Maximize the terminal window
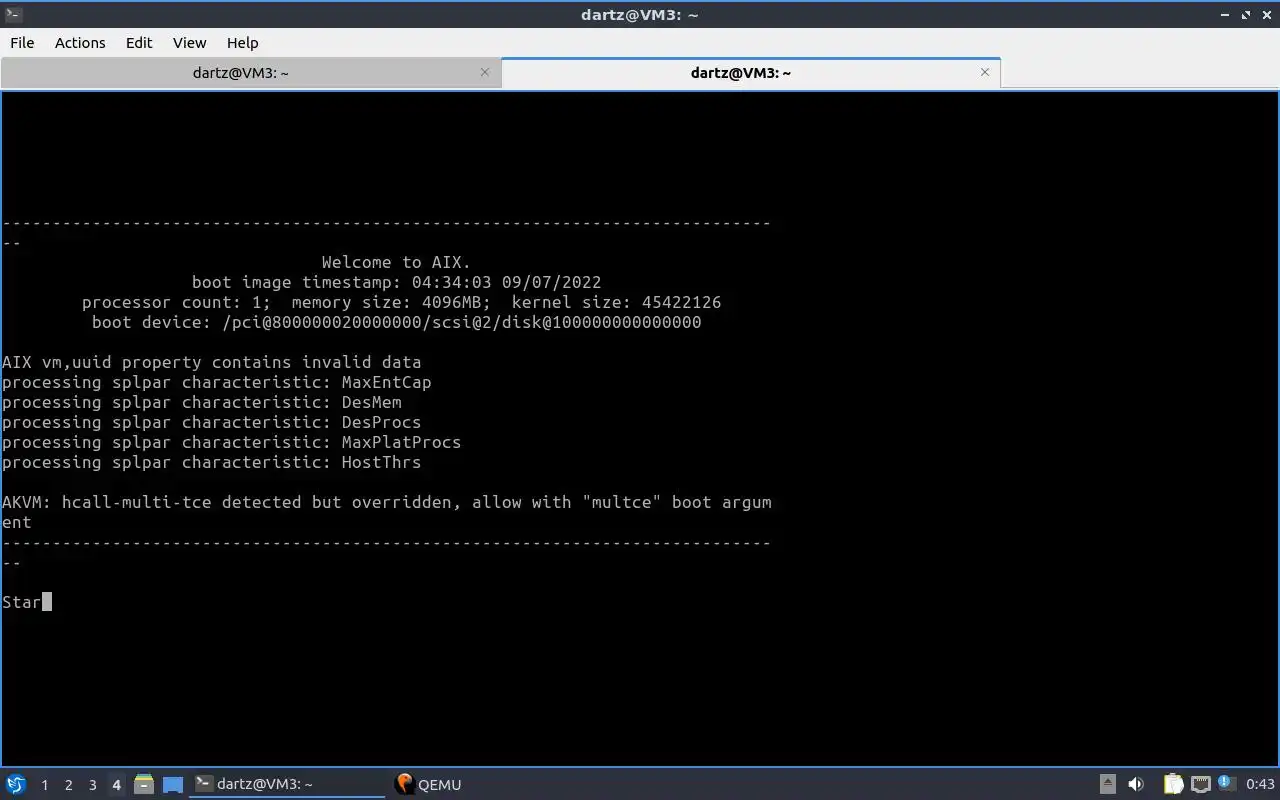 (1246, 15)
